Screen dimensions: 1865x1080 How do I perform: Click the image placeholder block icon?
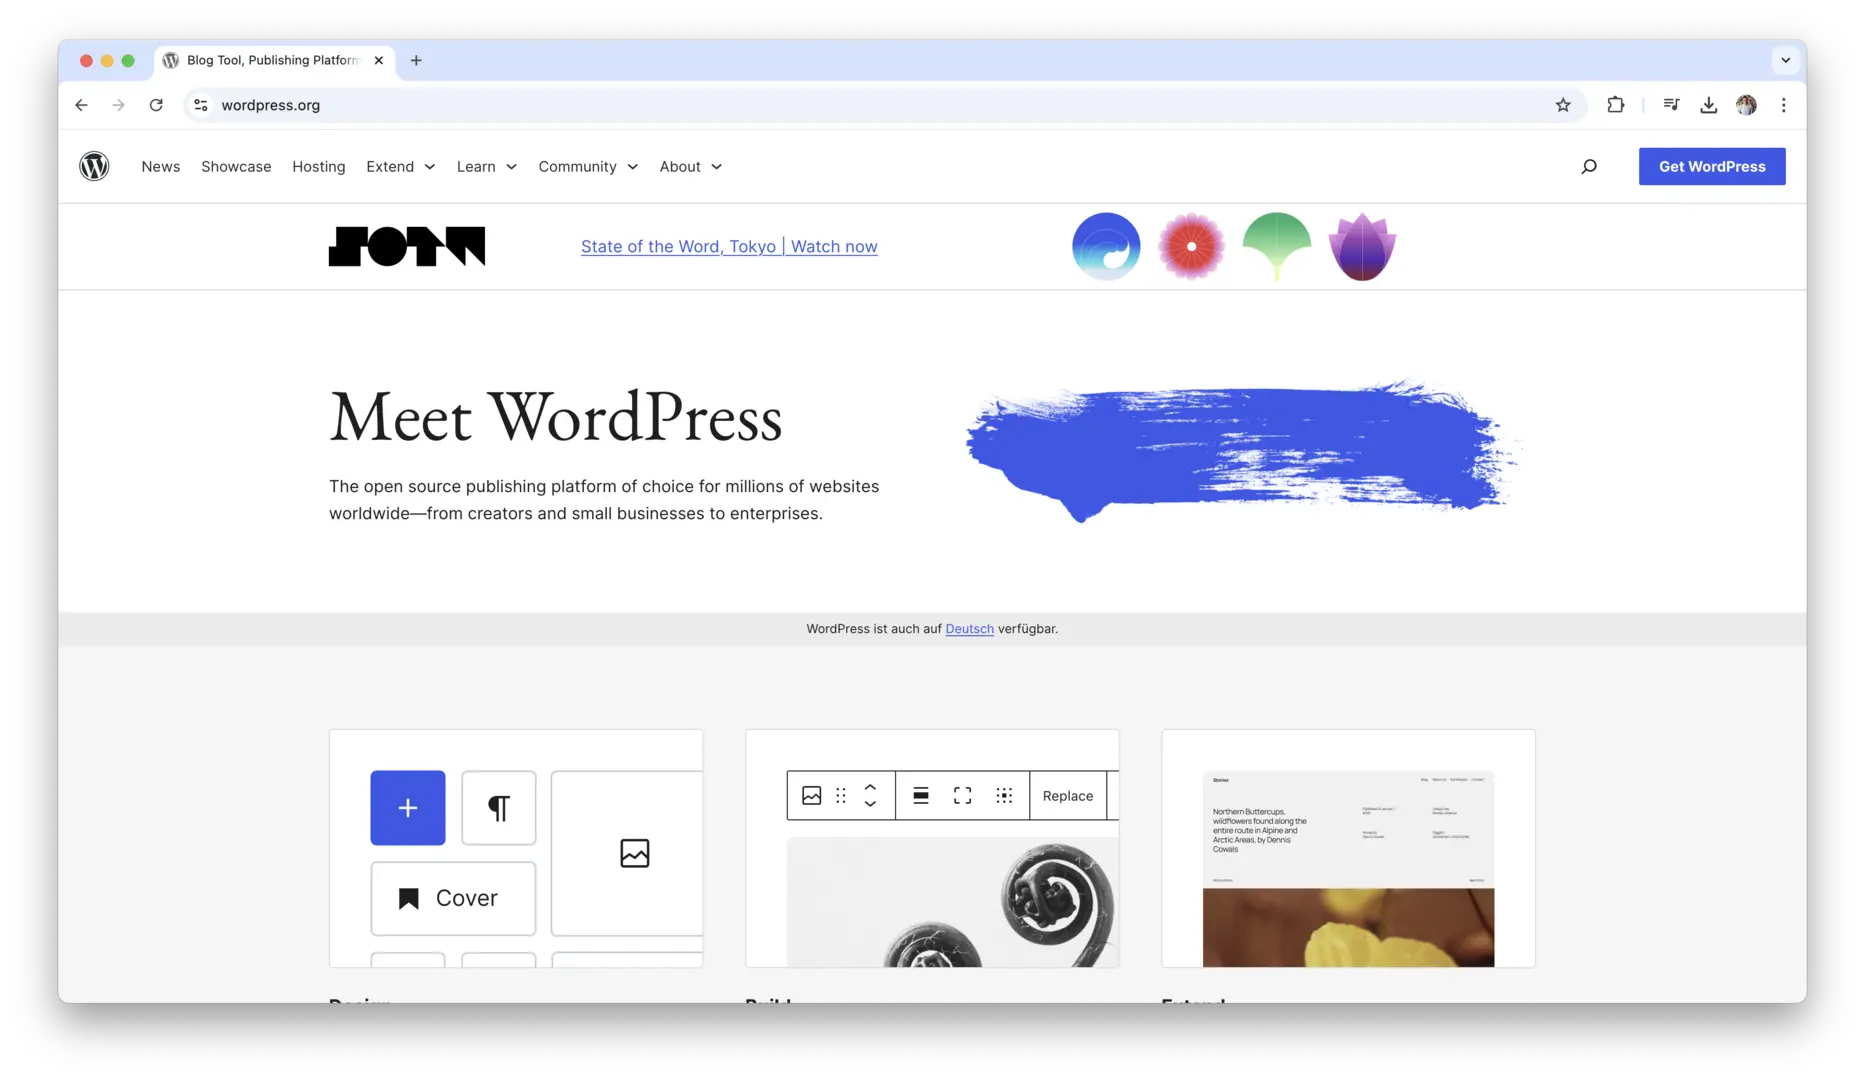[634, 853]
